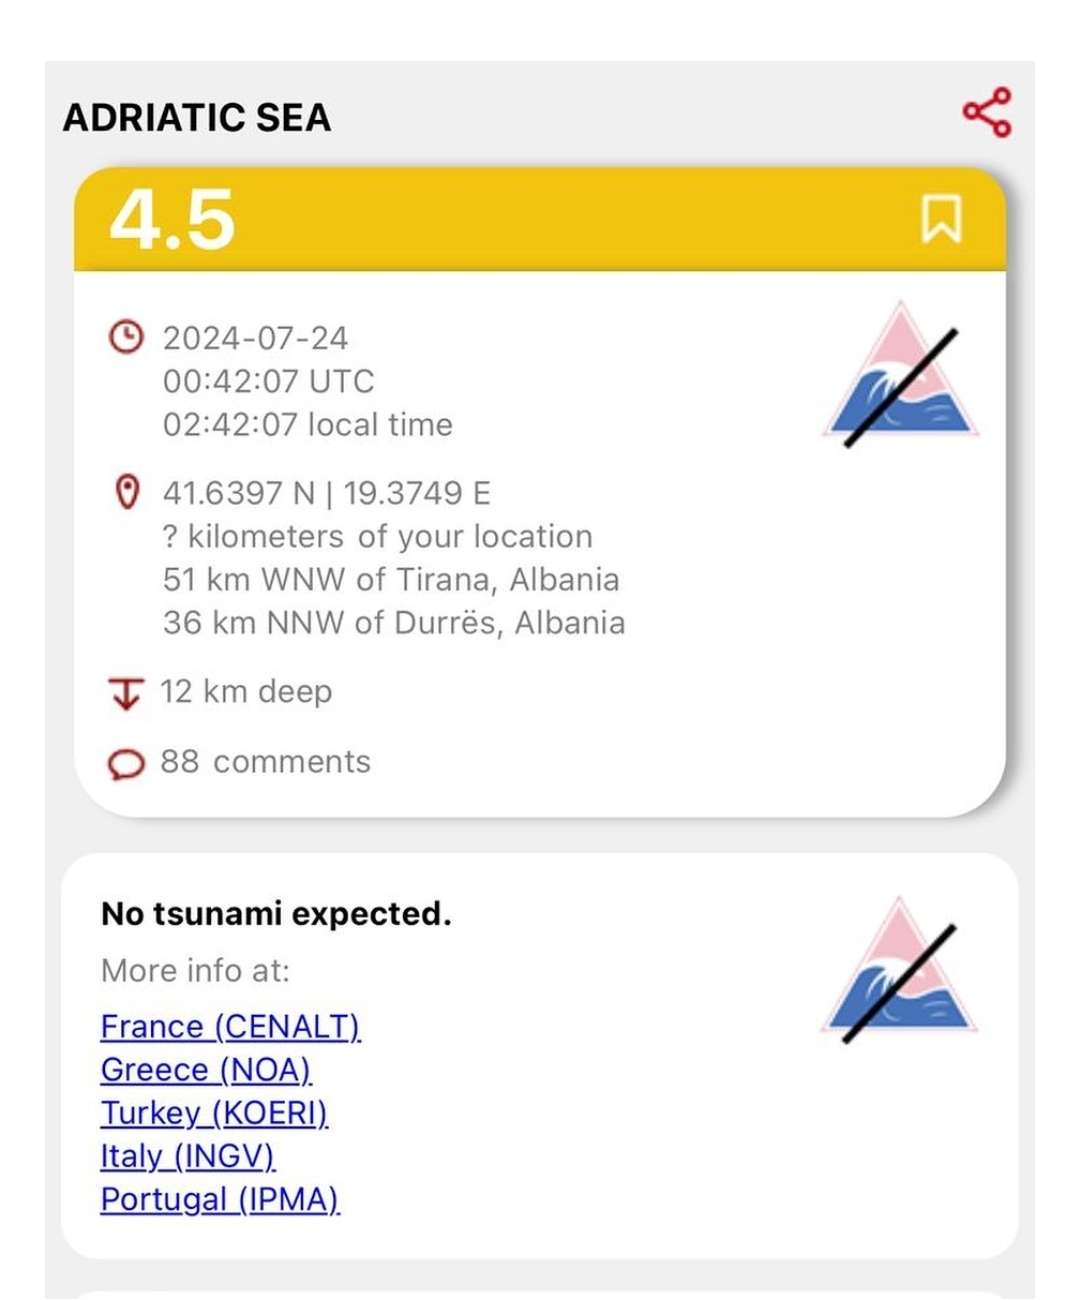Screen dimensions: 1080x1300
Task: Open the Italy (INGV) link
Action: (x=188, y=1155)
